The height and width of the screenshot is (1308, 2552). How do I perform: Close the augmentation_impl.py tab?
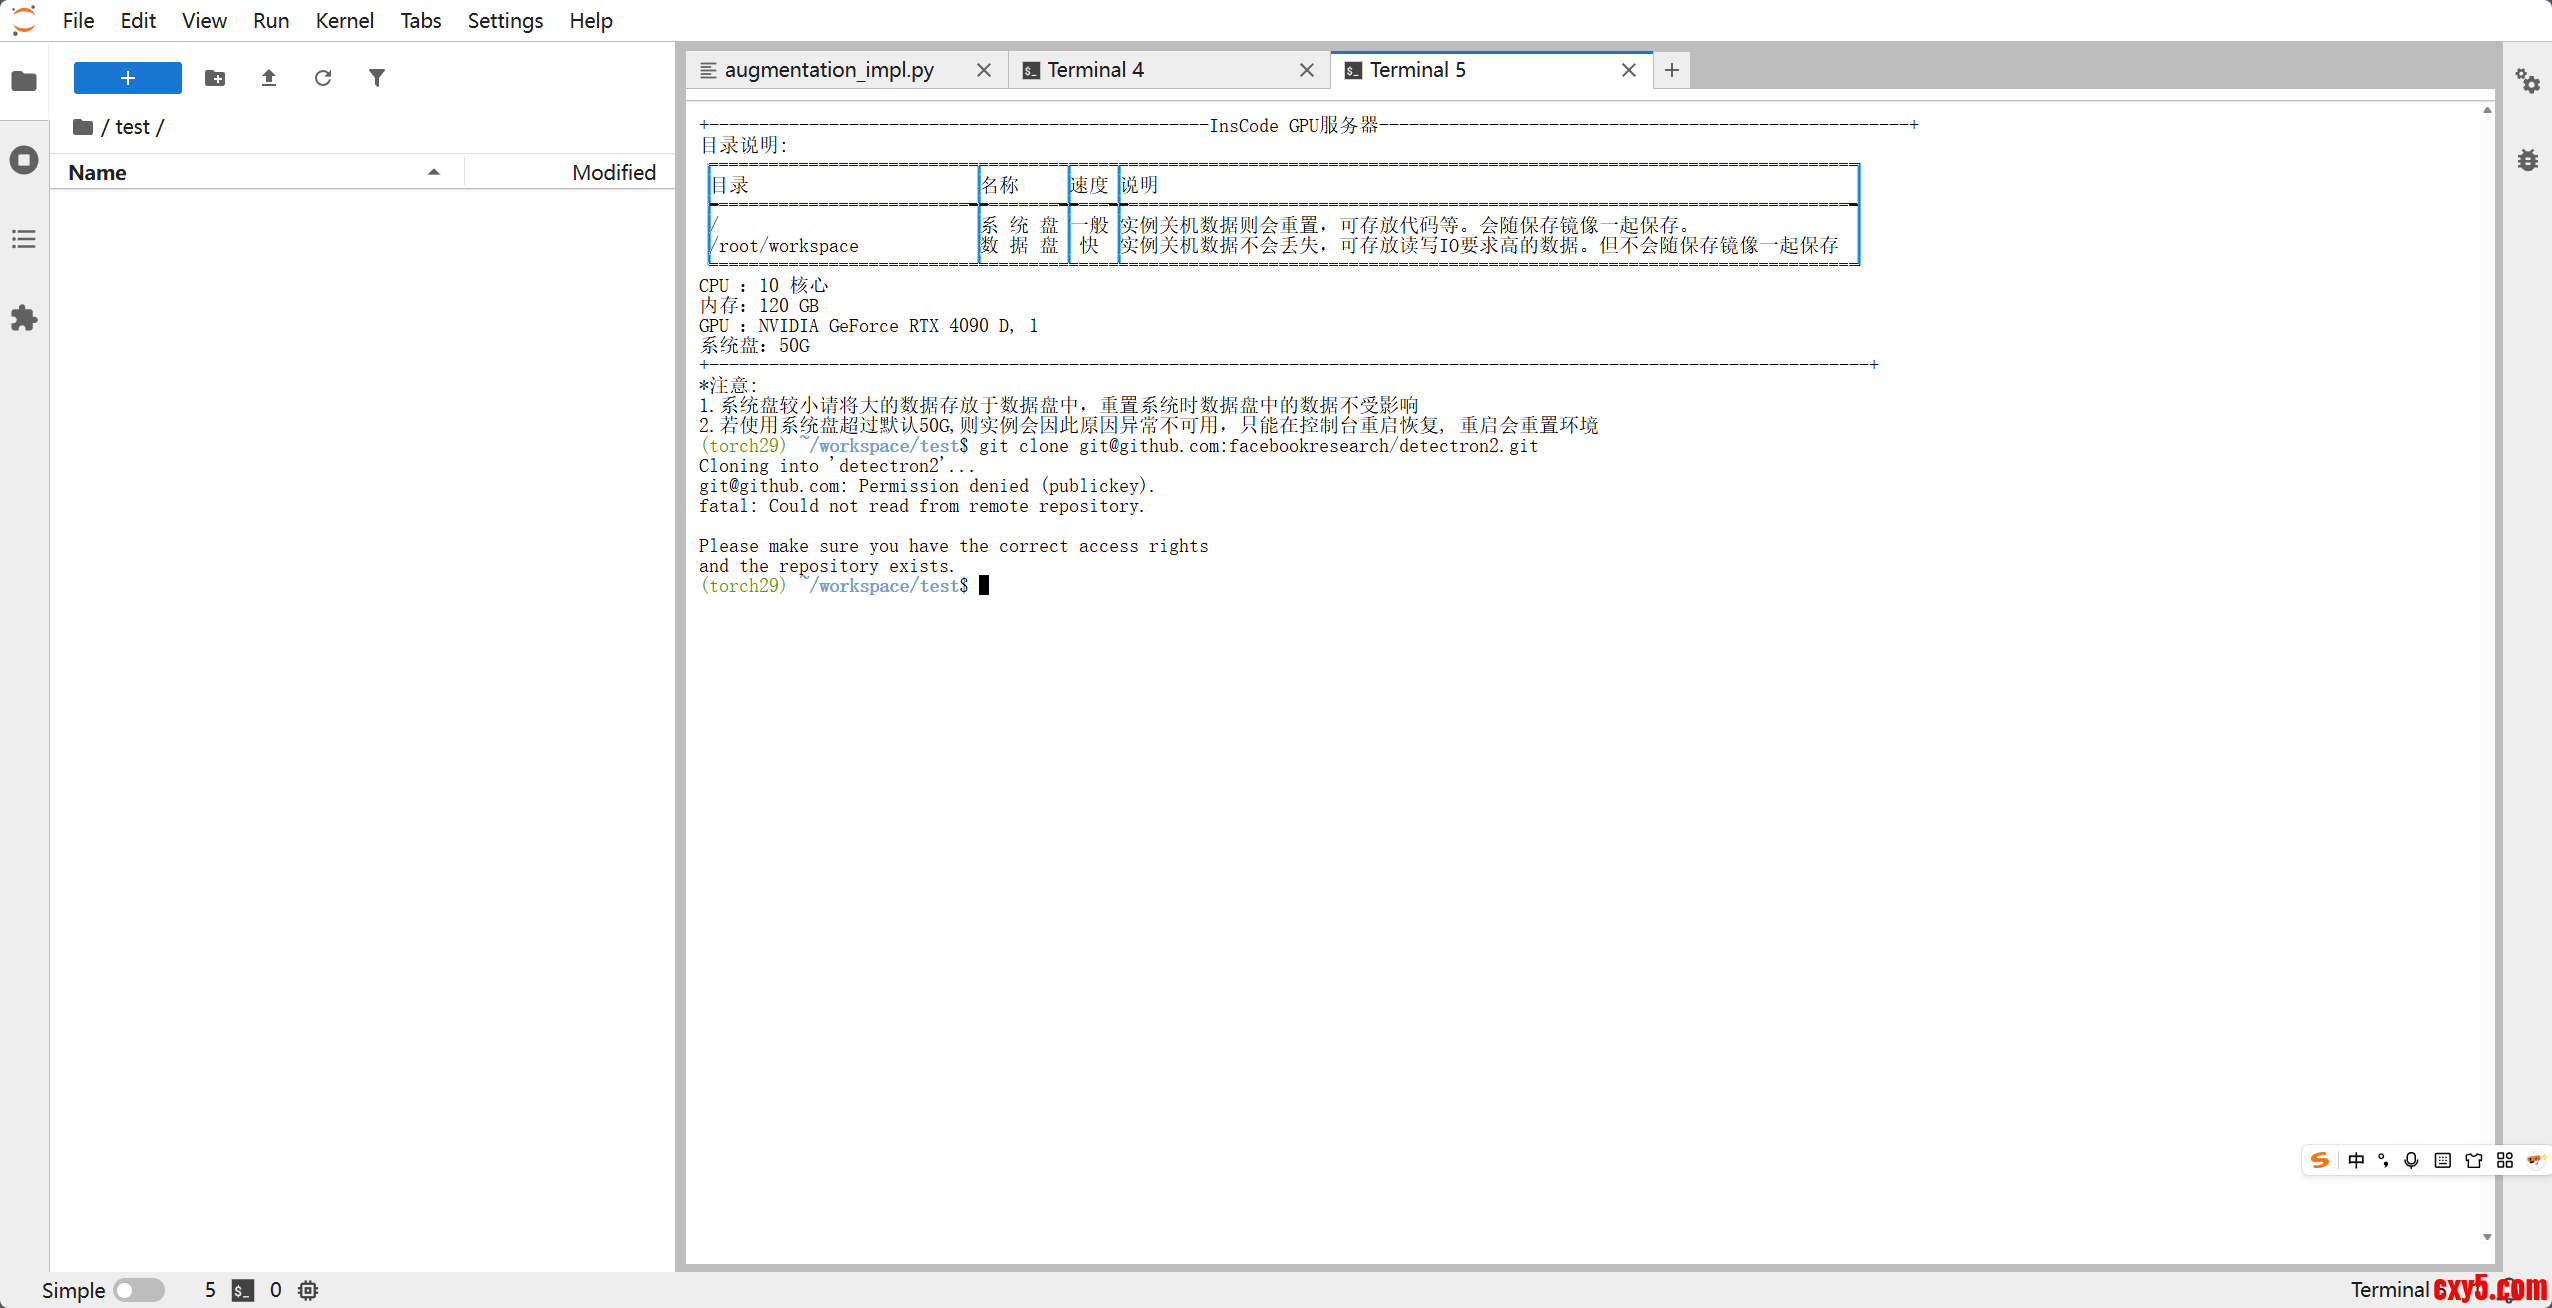point(984,70)
